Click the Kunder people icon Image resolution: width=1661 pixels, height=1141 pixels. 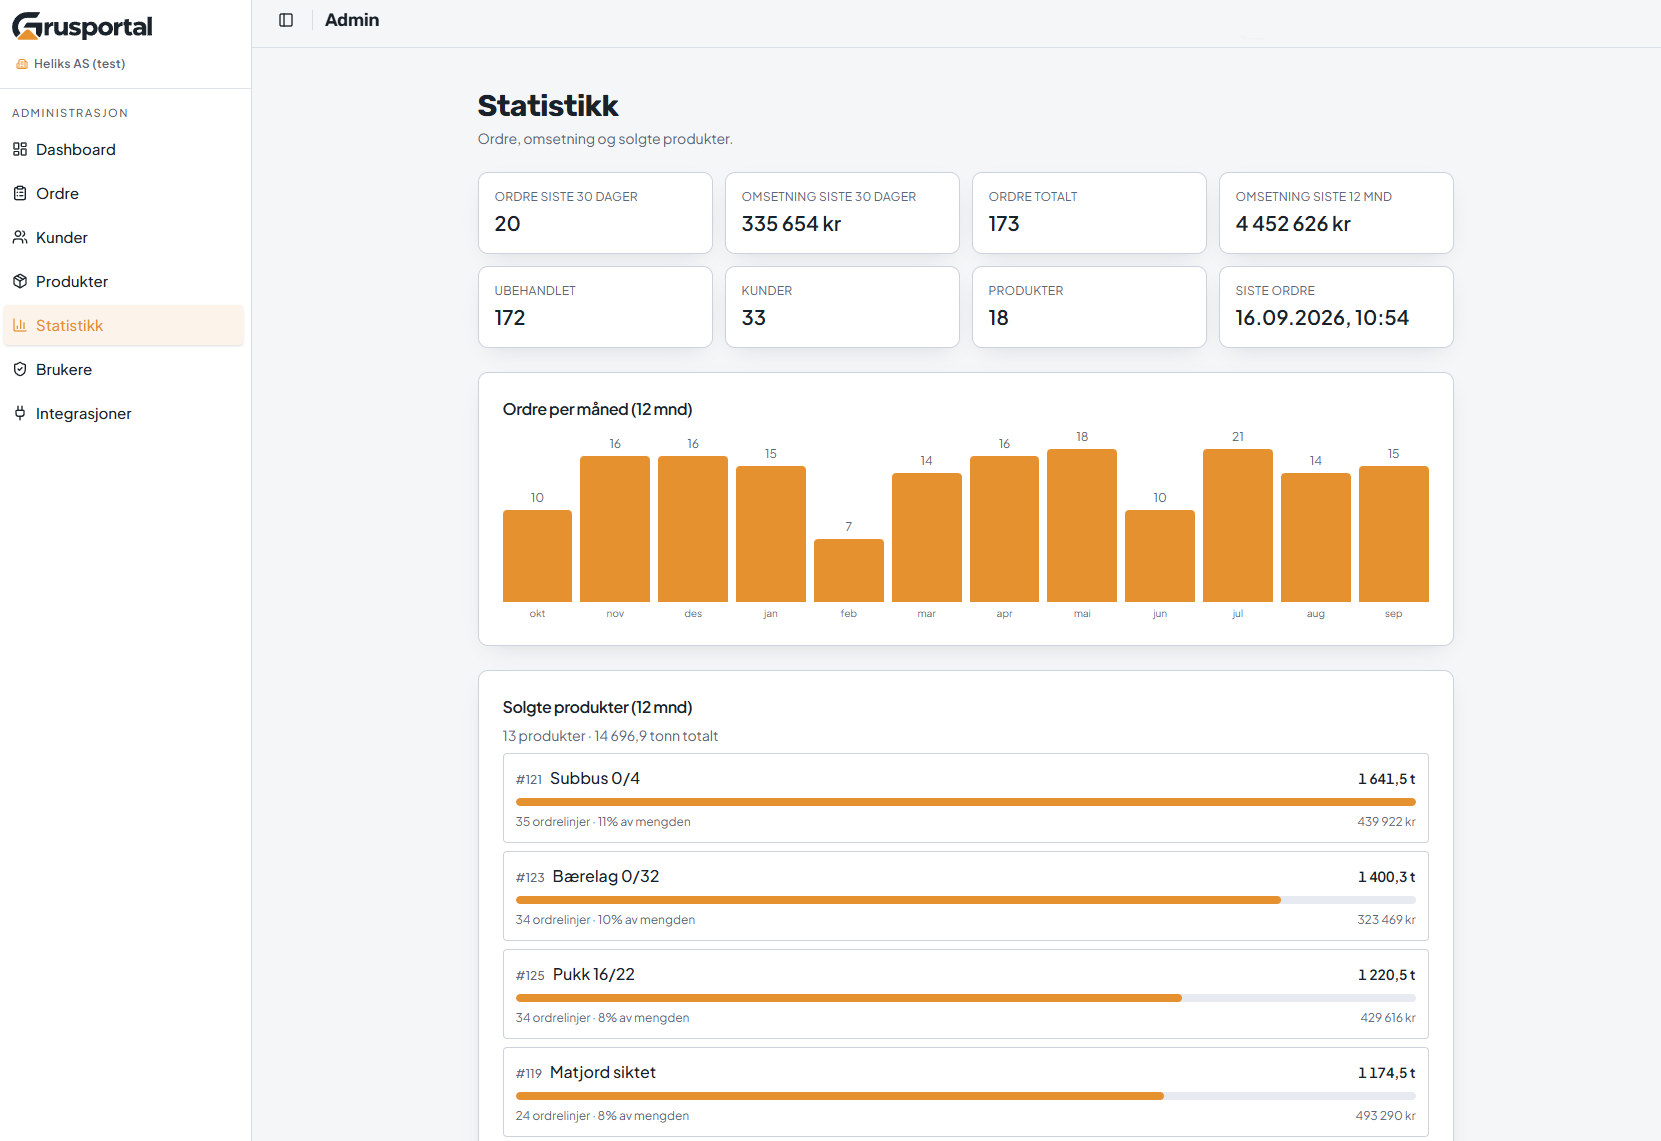tap(20, 237)
